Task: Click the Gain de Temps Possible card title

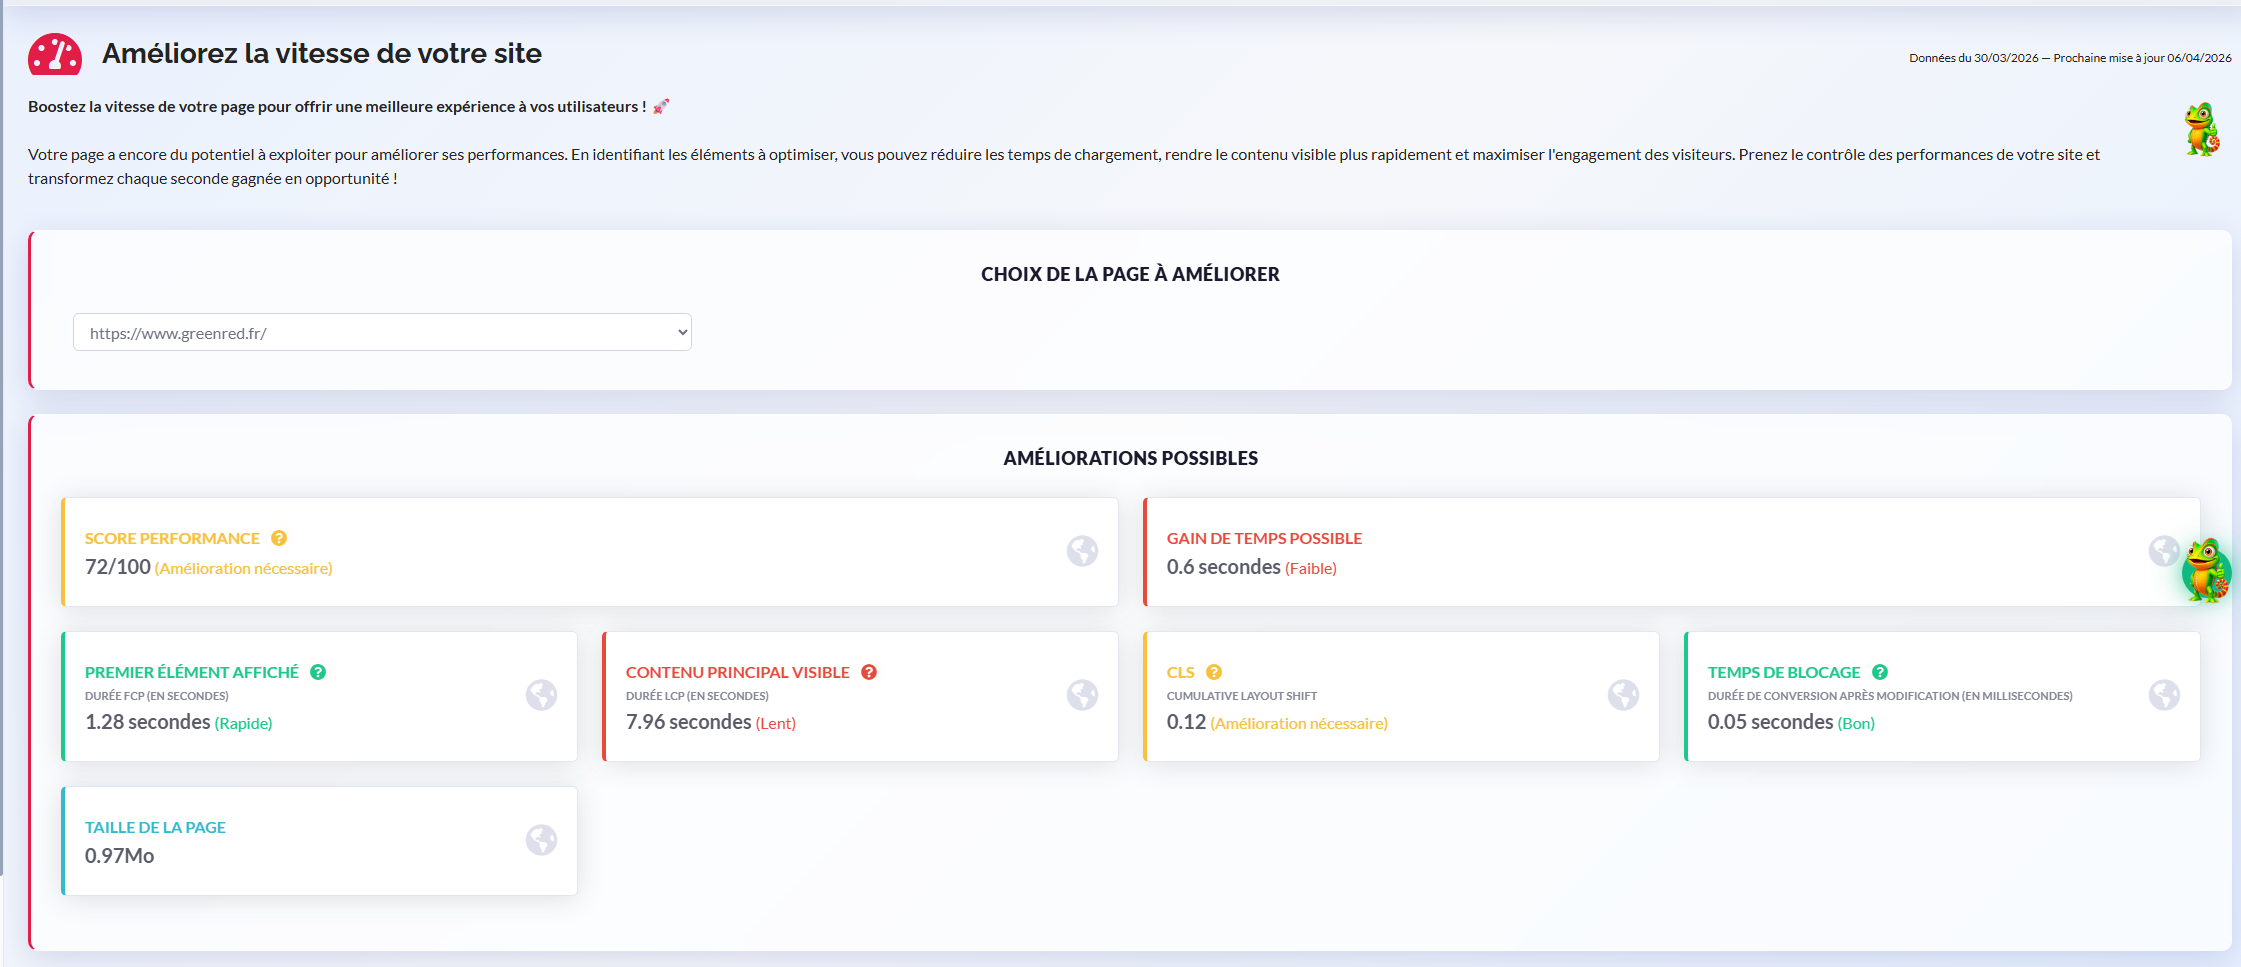Action: coord(1264,538)
